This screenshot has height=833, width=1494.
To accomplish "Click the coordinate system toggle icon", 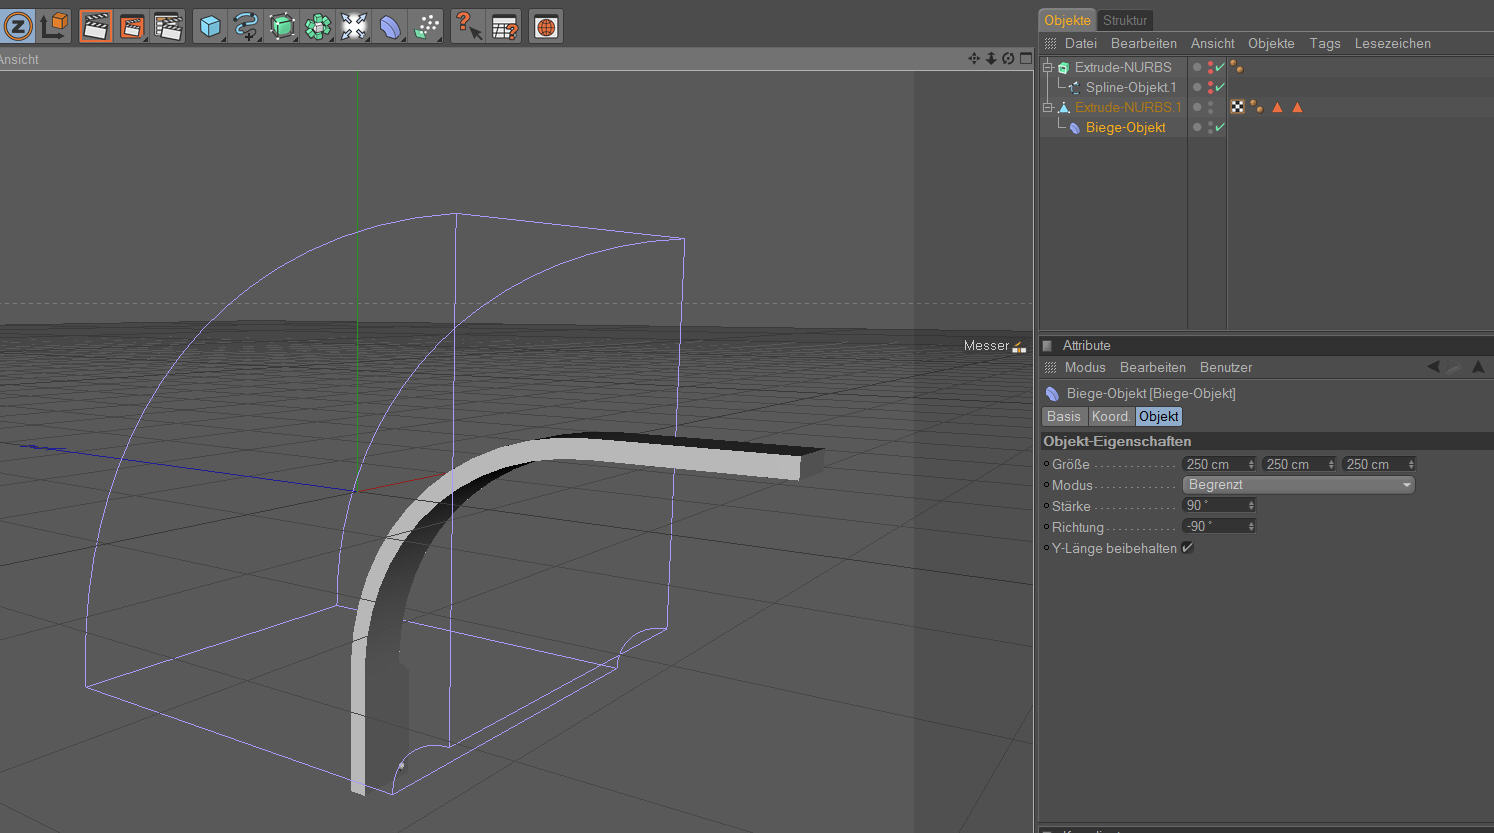I will click(x=55, y=26).
